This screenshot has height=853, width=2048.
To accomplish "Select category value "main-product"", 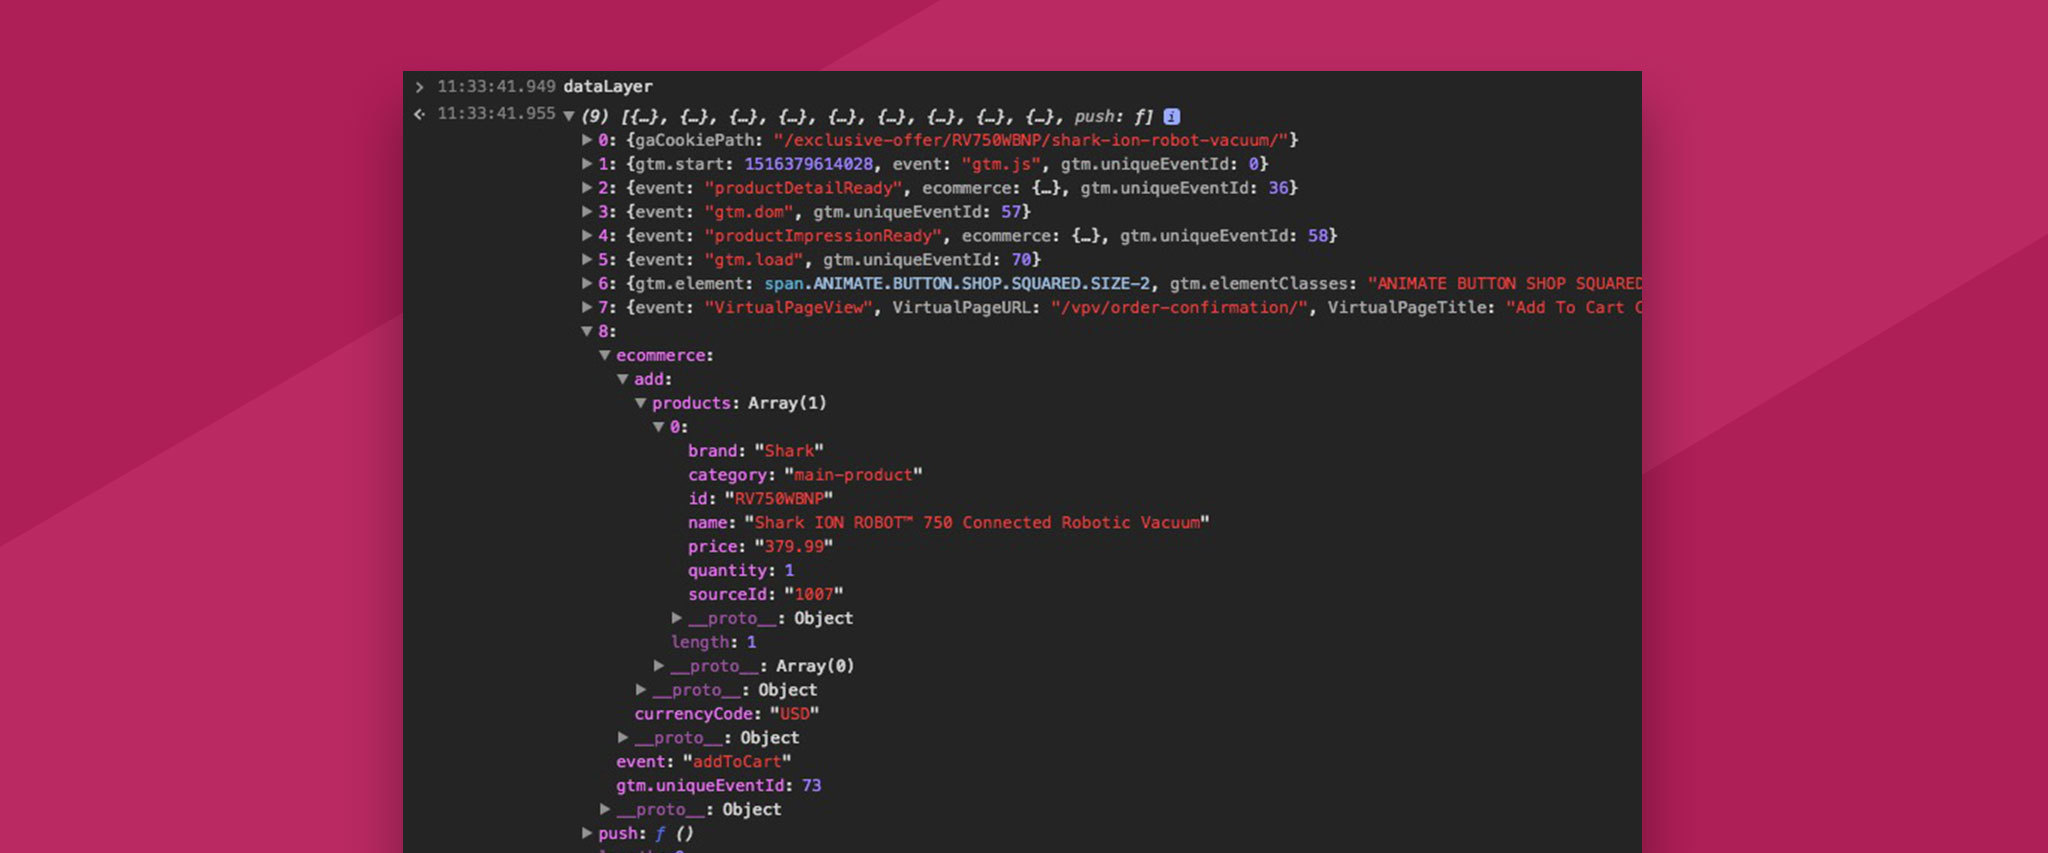I will click(x=853, y=475).
